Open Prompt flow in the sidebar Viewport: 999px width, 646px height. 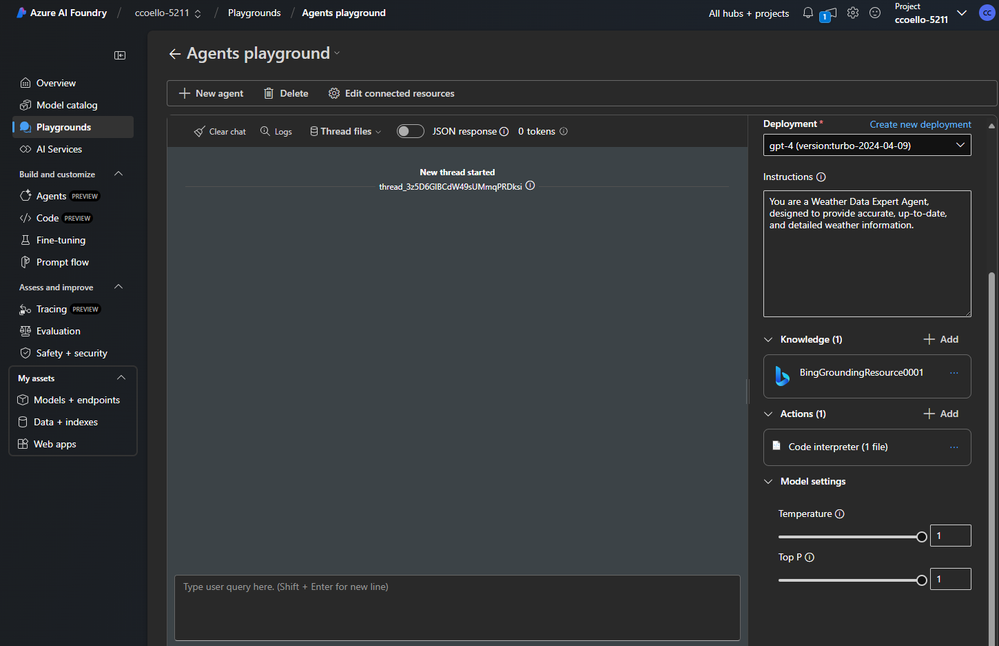[73, 262]
